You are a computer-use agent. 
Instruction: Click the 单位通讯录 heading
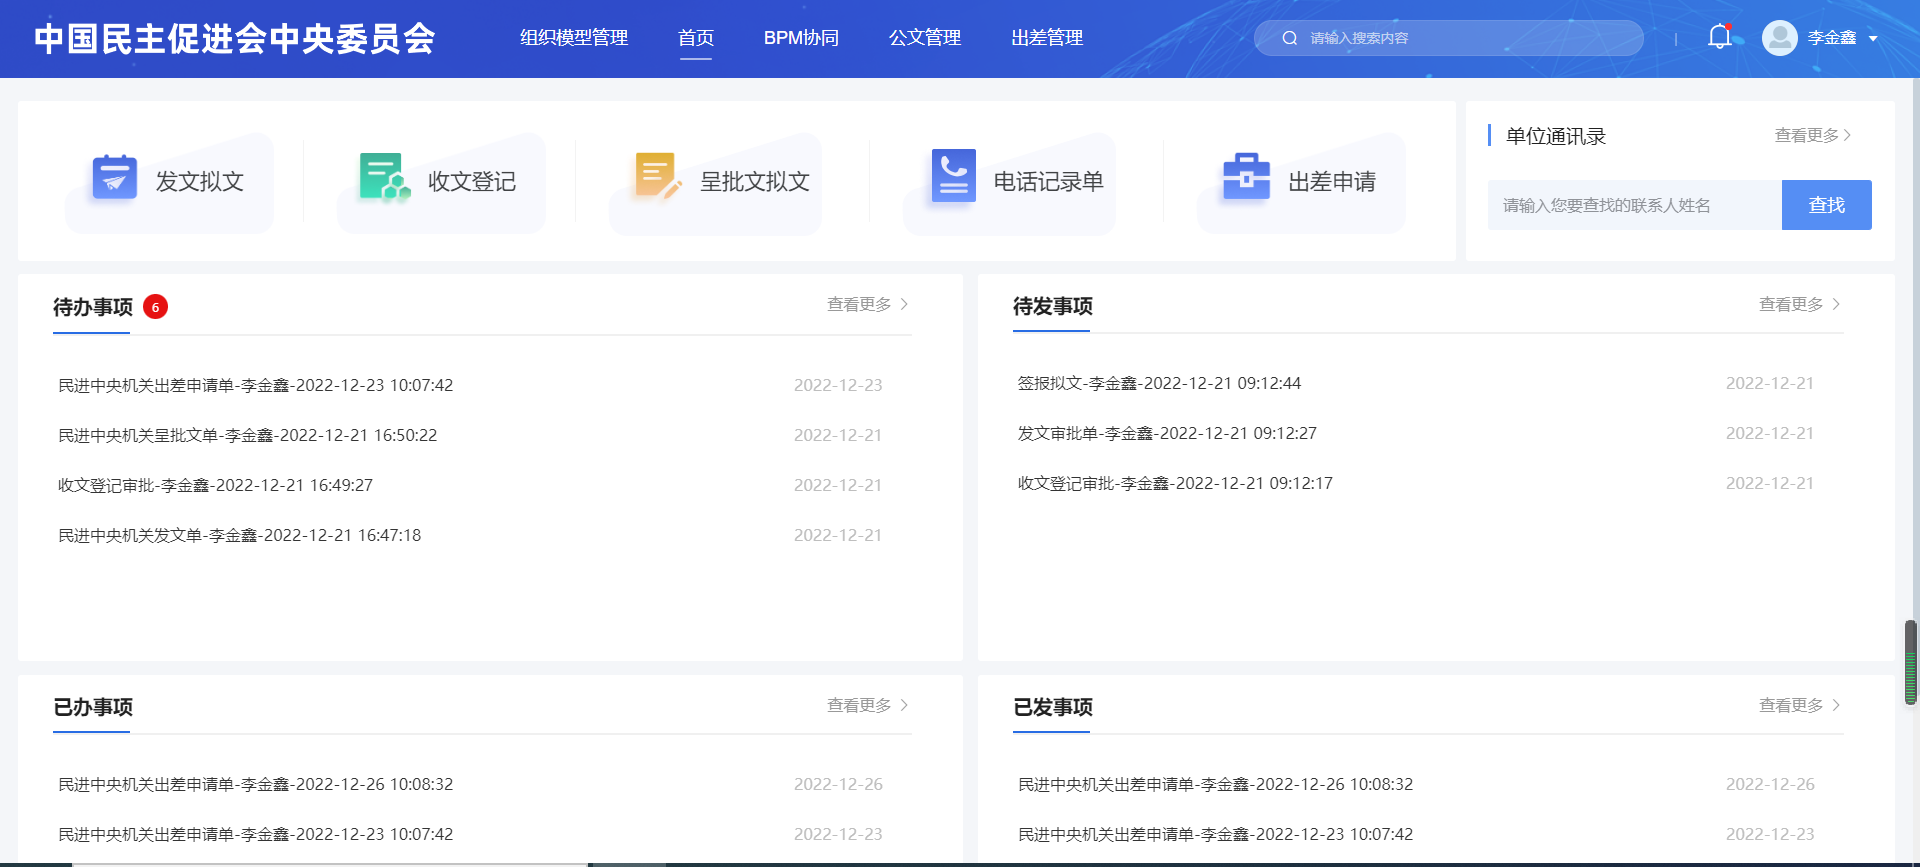1556,136
